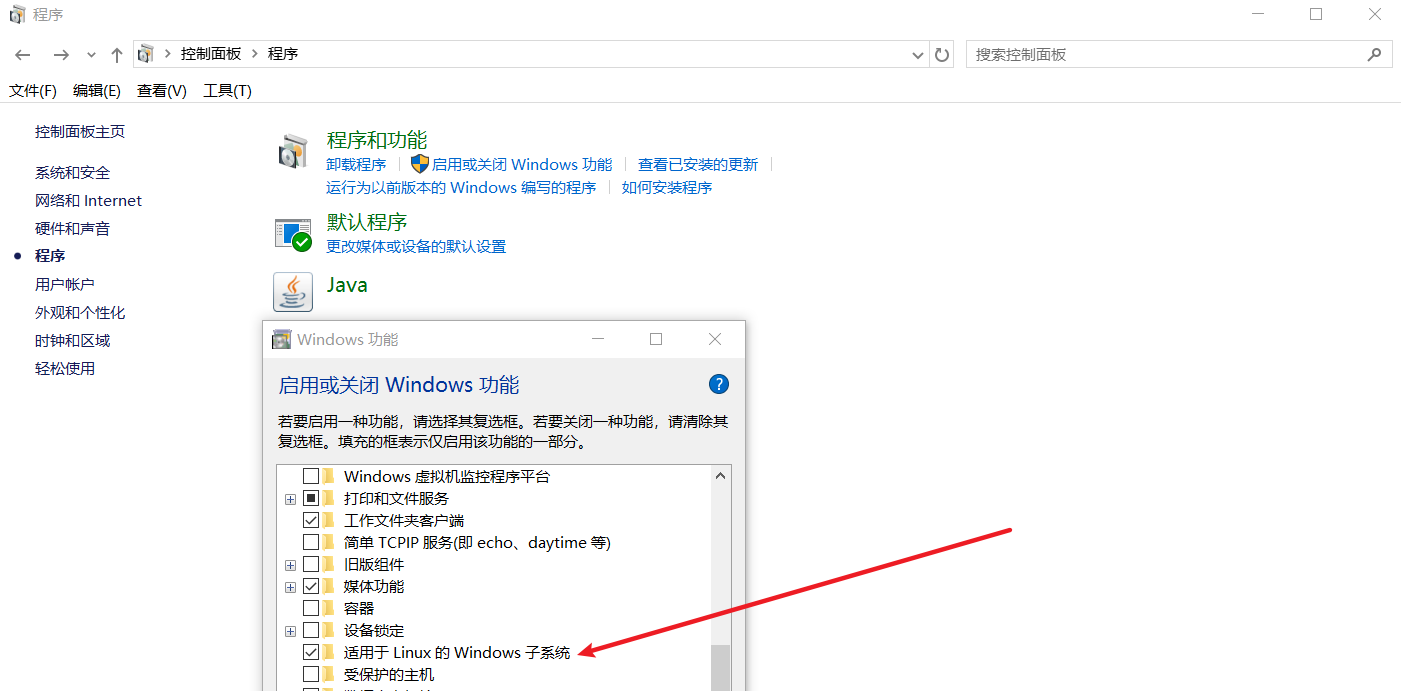The width and height of the screenshot is (1401, 691).
Task: Open the 默认程序 heading link
Action: [367, 222]
